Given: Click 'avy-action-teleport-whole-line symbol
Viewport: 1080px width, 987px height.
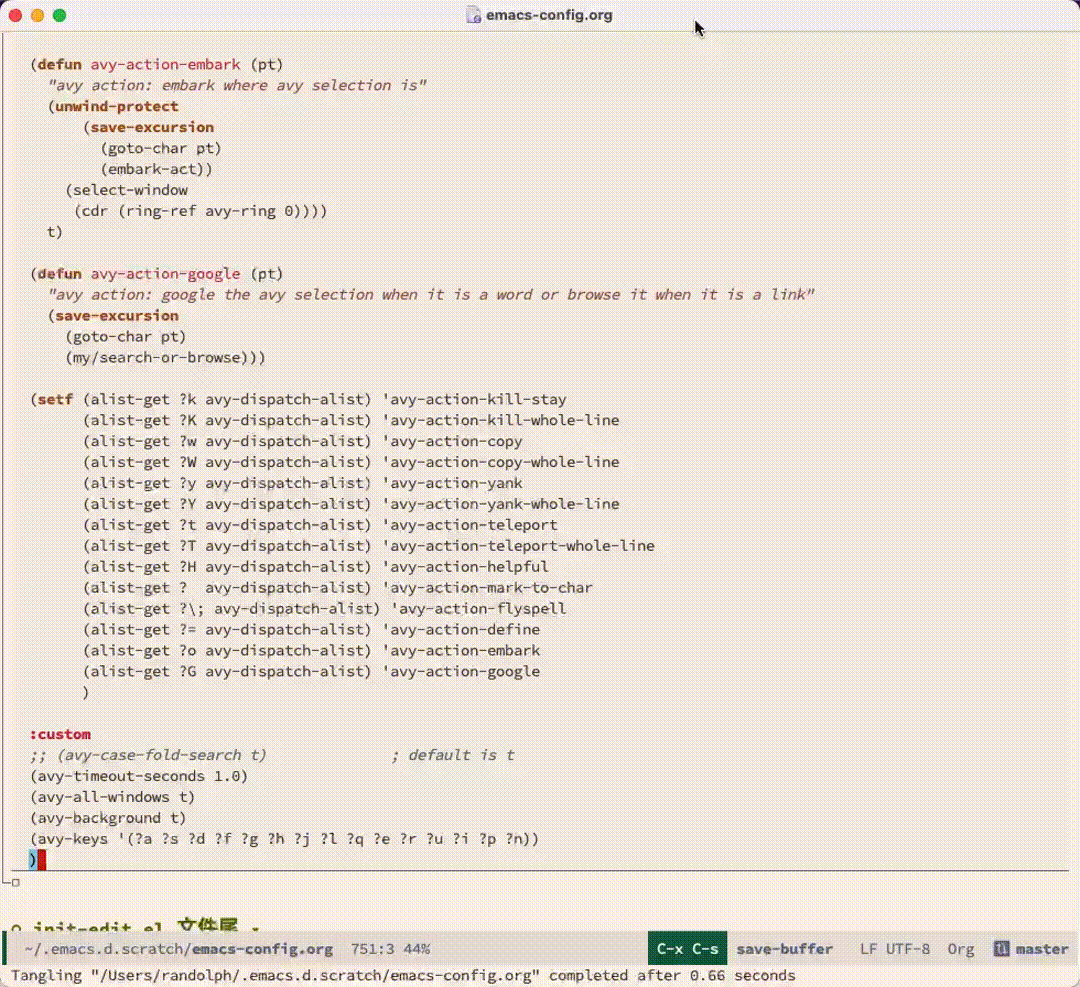Looking at the screenshot, I should (518, 546).
